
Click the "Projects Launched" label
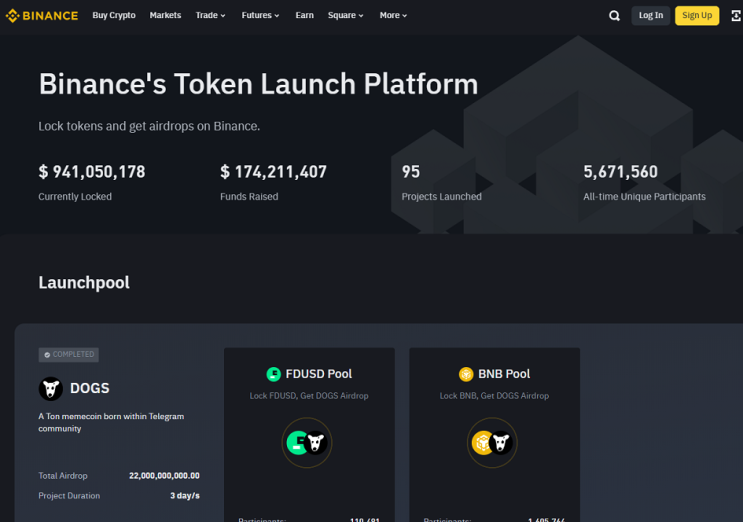tap(442, 197)
